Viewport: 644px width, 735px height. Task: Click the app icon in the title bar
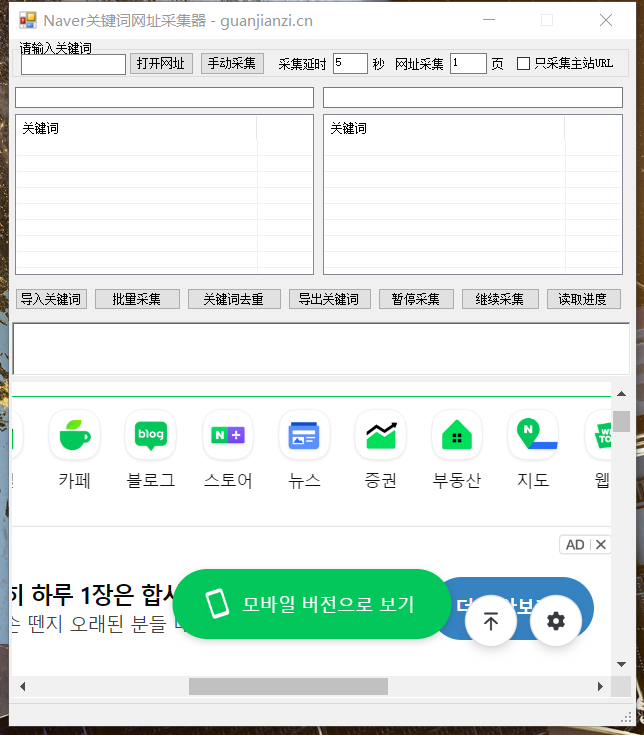(x=28, y=20)
